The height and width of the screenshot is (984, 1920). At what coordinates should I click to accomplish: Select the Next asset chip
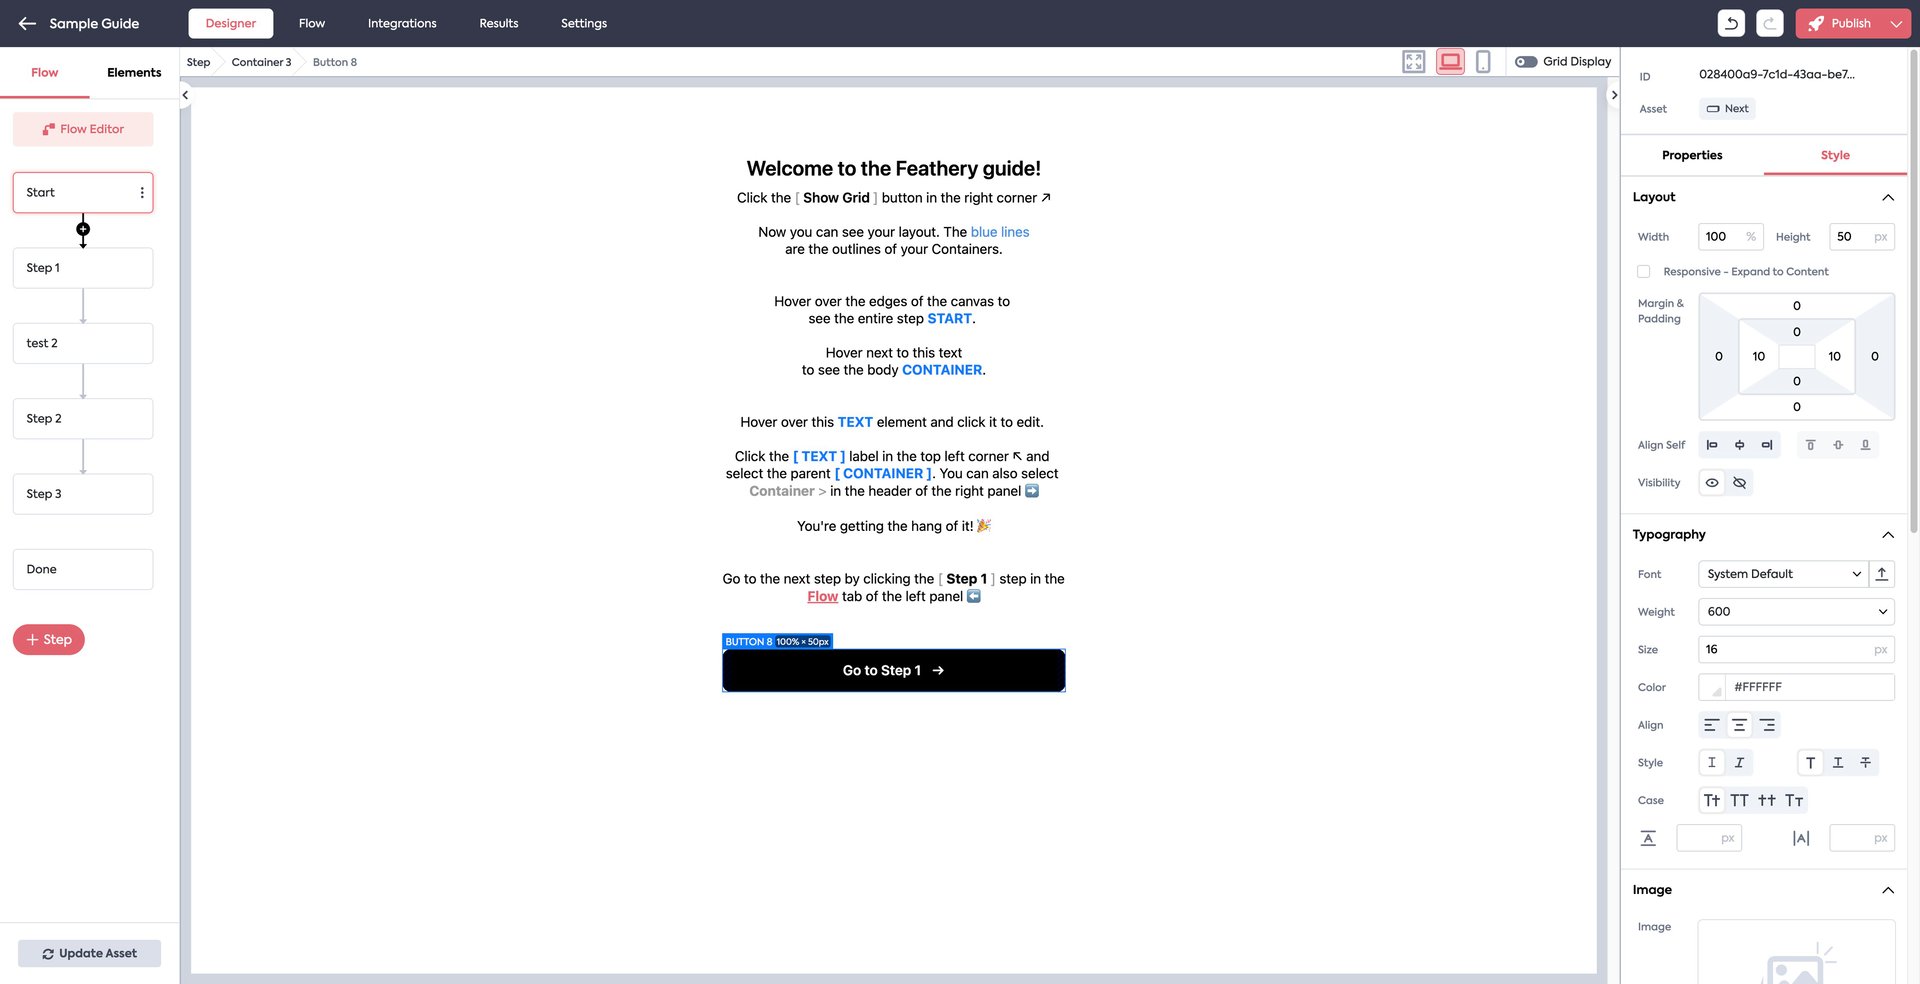point(1727,109)
